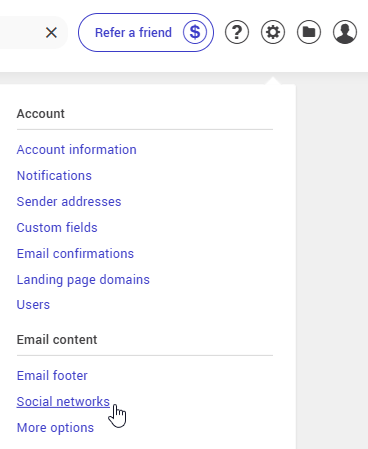The width and height of the screenshot is (368, 449).
Task: Open the help question mark icon
Action: click(237, 32)
